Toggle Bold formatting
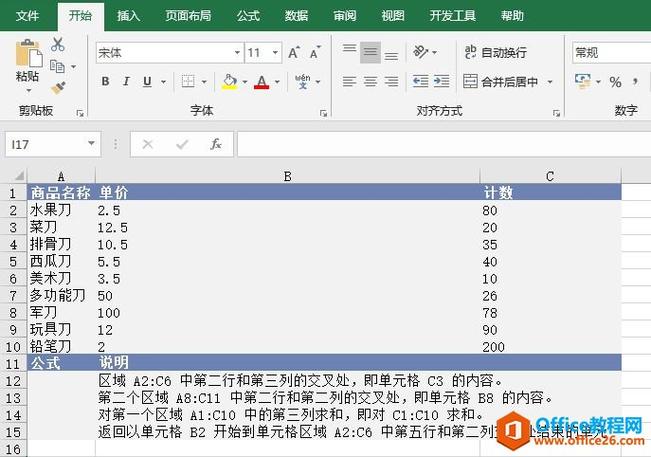 point(105,81)
